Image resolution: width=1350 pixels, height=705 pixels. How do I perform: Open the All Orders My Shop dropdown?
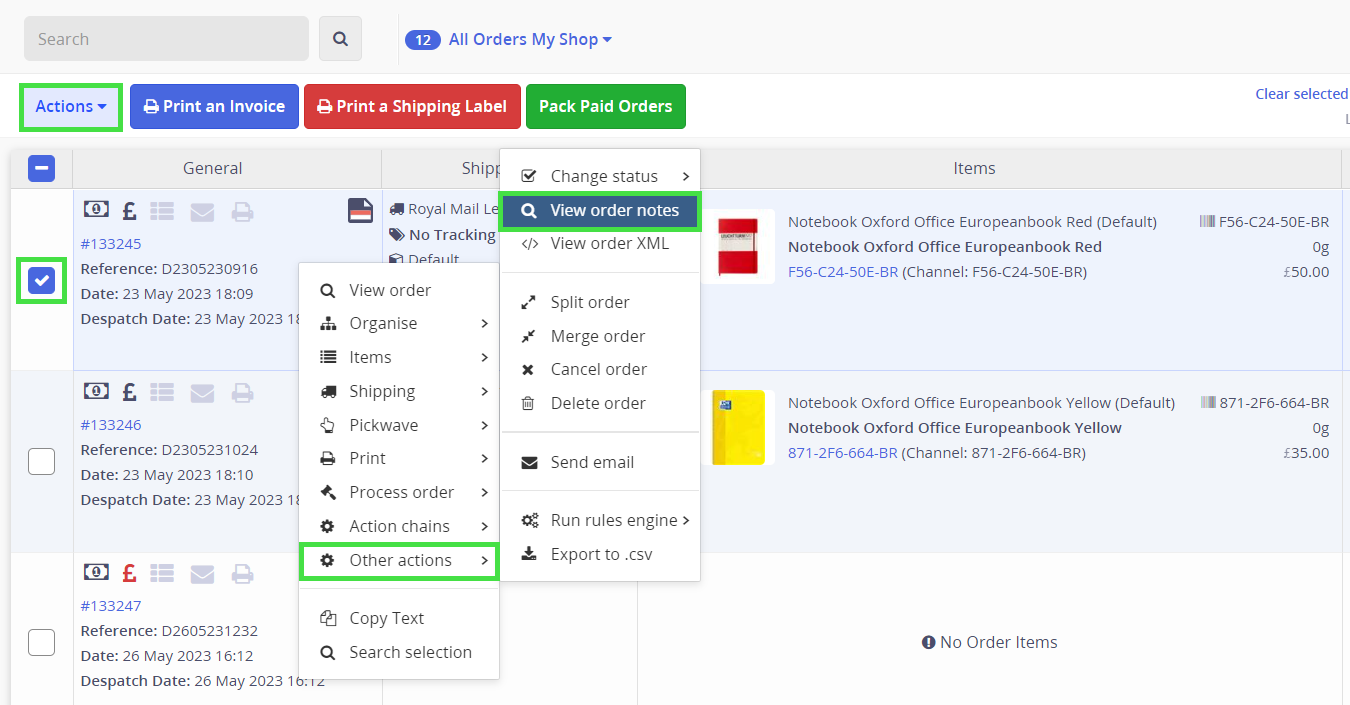tap(530, 39)
